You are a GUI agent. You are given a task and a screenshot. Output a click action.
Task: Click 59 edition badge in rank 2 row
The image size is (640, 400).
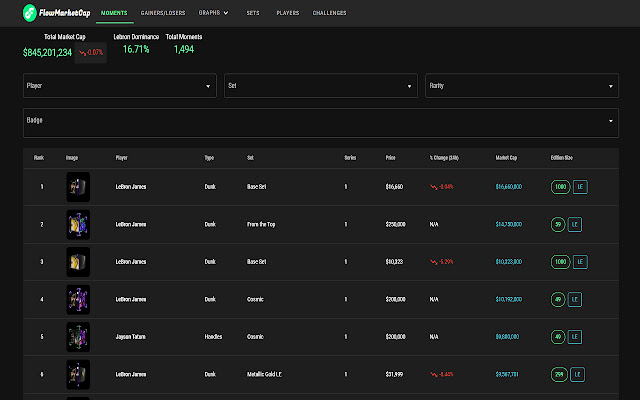click(558, 224)
